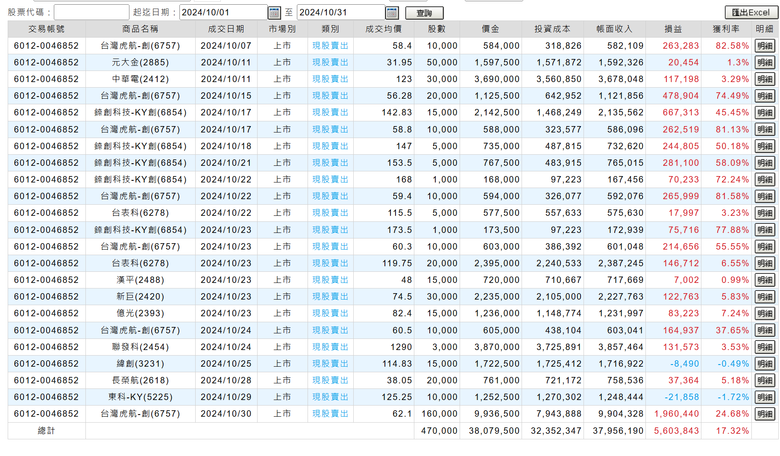Viewport: 780px width, 456px height.
Task: Click the 股數 column header
Action: pos(437,29)
